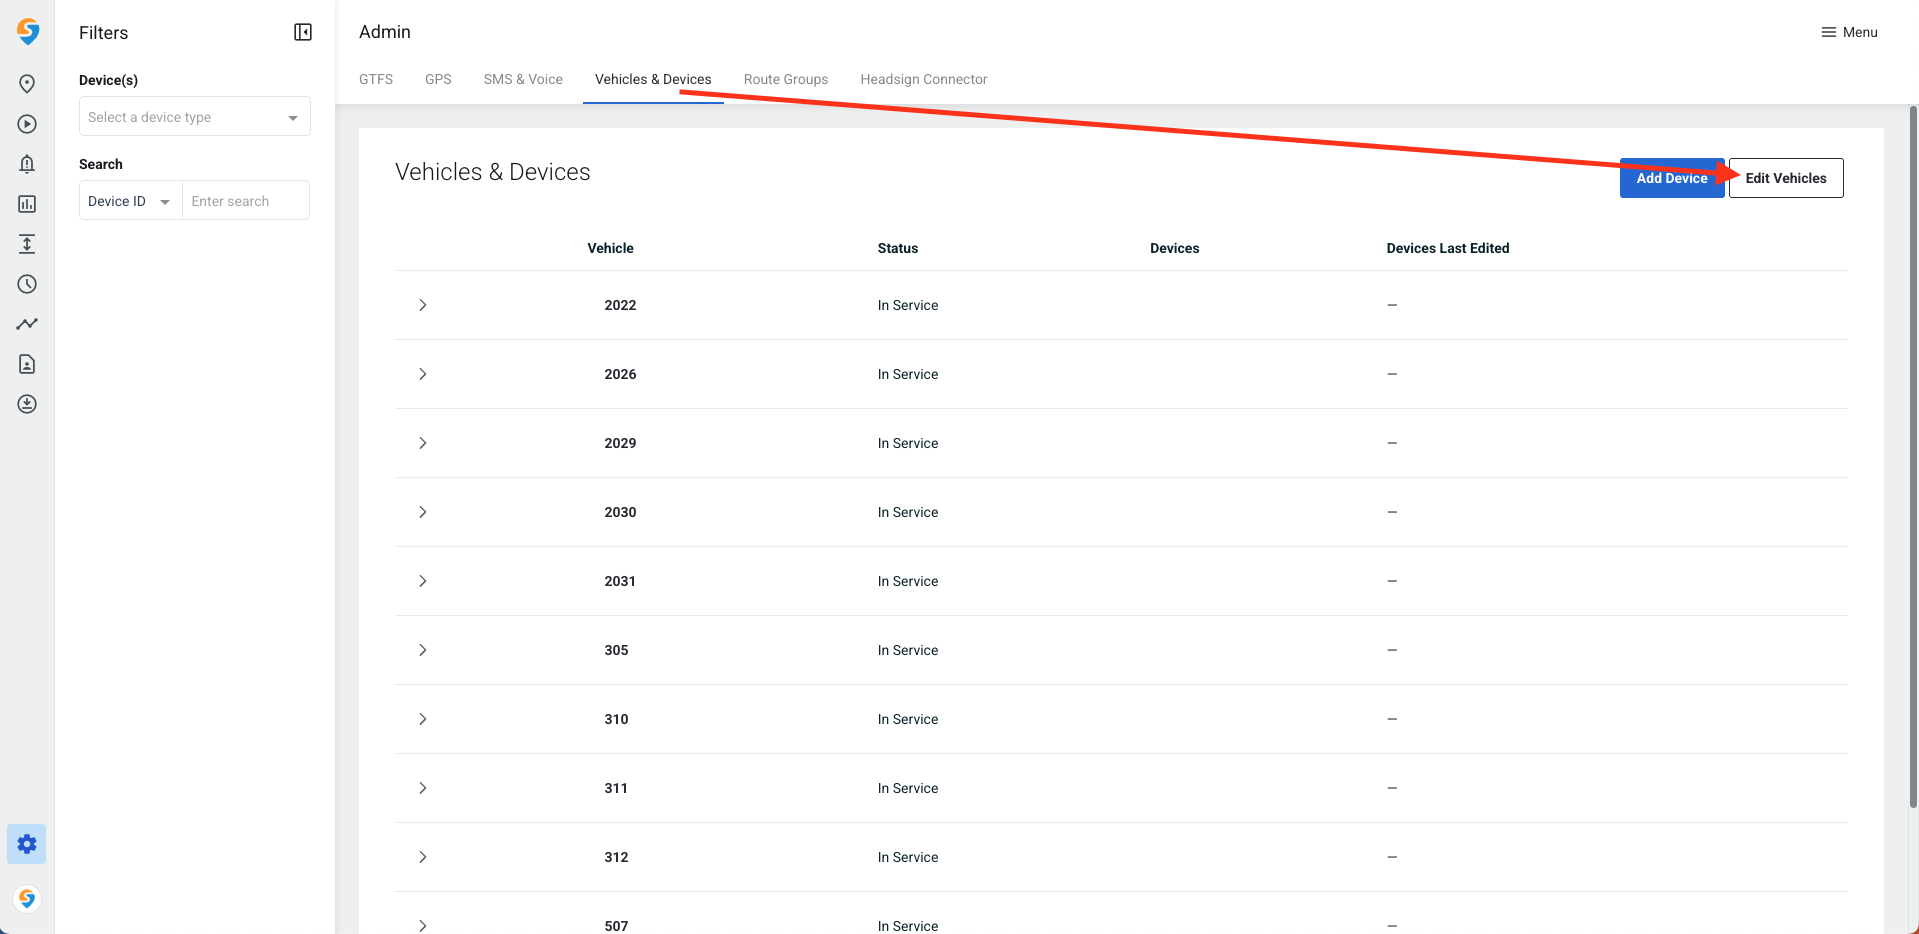Open the alerts bell icon
The height and width of the screenshot is (934, 1919).
[x=27, y=164]
